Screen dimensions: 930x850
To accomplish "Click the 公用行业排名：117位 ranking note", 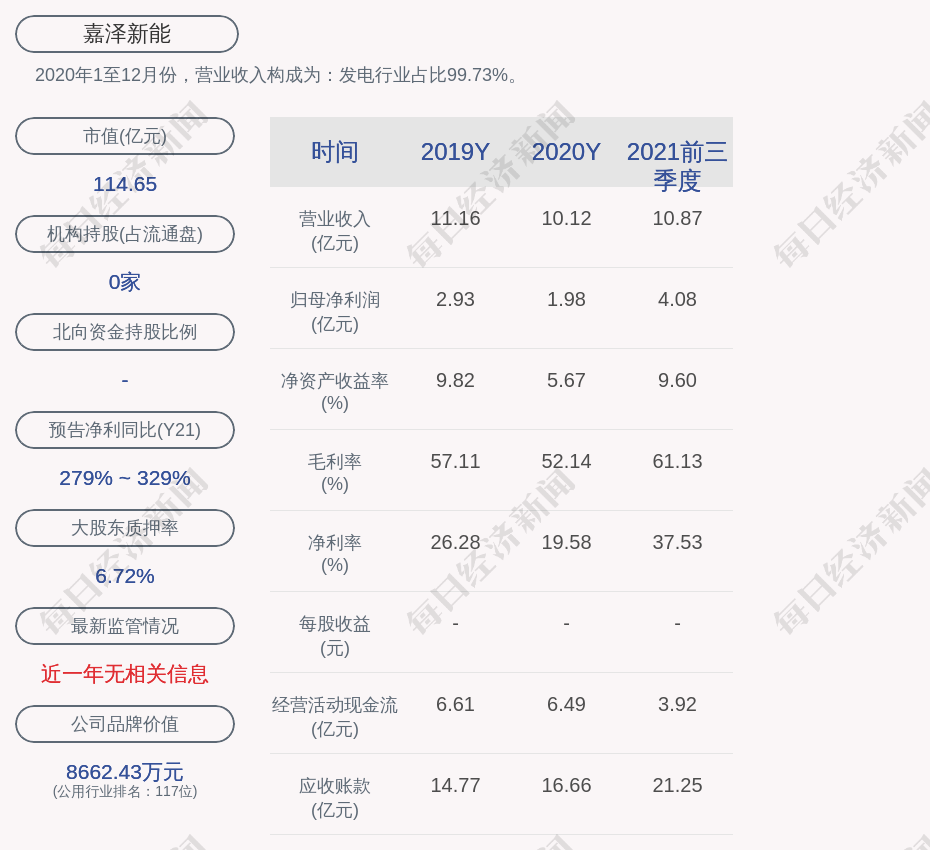I will [x=125, y=791].
